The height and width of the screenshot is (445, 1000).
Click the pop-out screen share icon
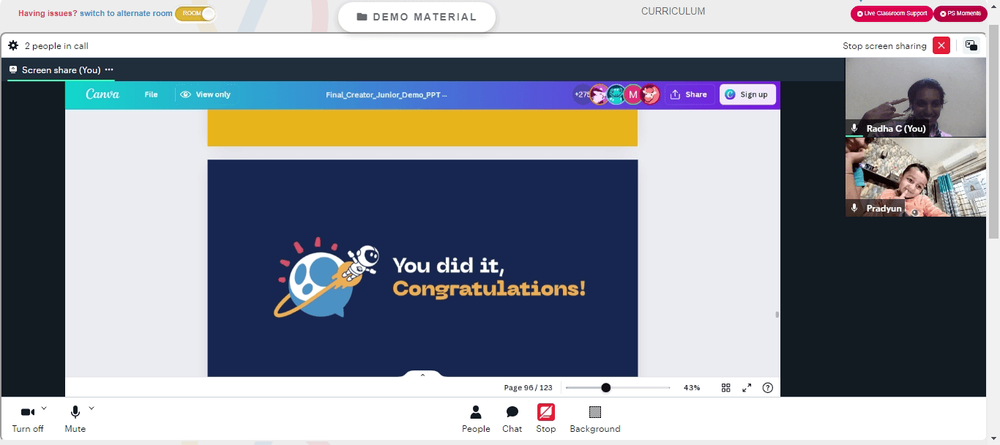tap(971, 45)
